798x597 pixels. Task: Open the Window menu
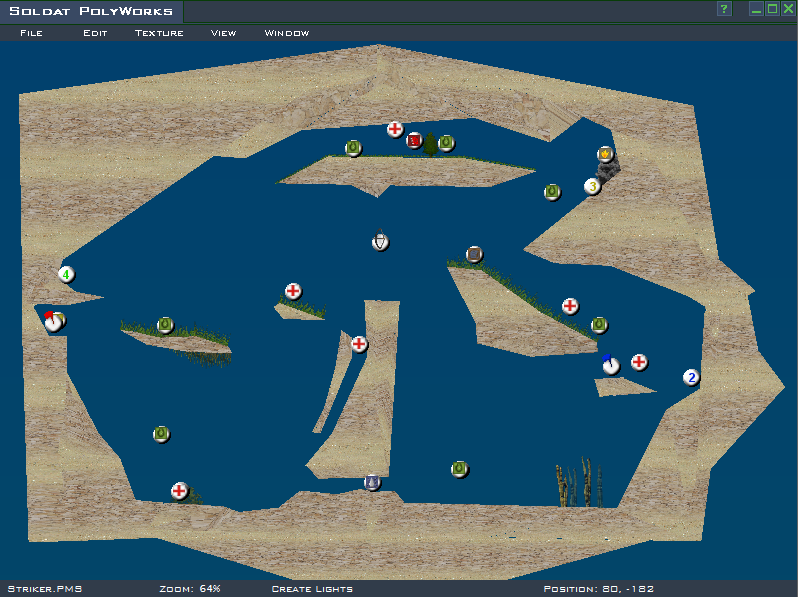coord(287,33)
